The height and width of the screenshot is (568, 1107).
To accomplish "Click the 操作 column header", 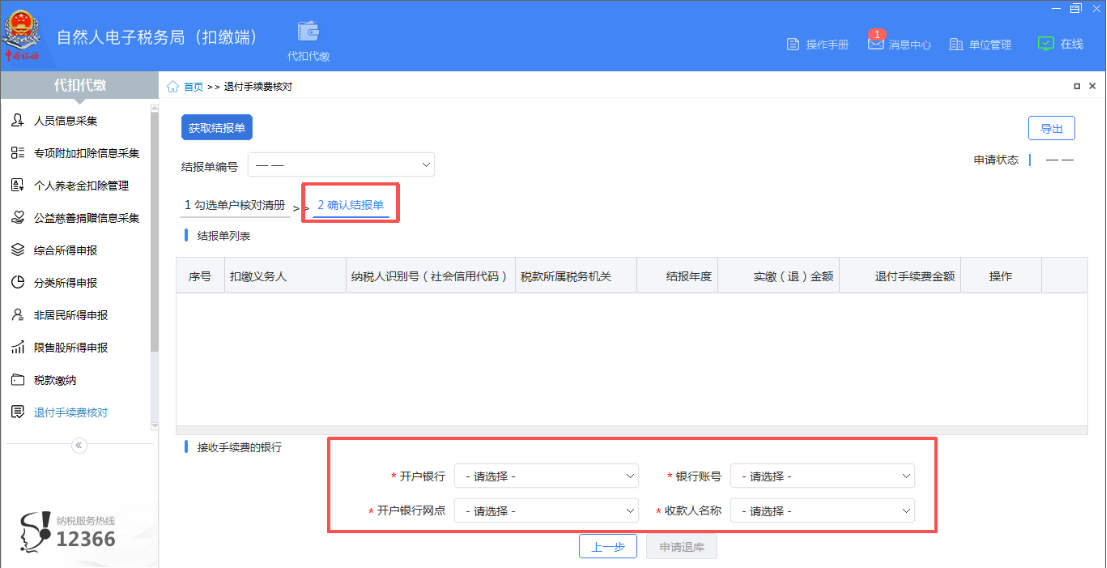I will [x=1001, y=277].
